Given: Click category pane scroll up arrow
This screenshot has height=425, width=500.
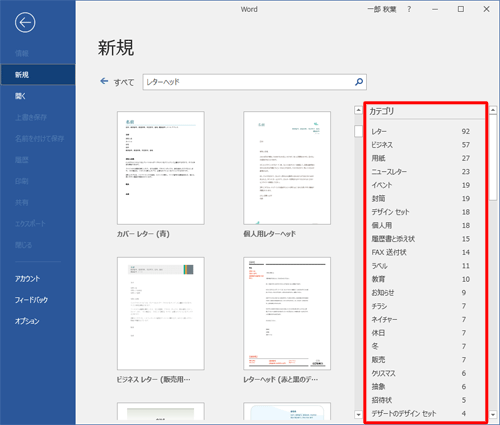Looking at the screenshot, I should pos(493,110).
